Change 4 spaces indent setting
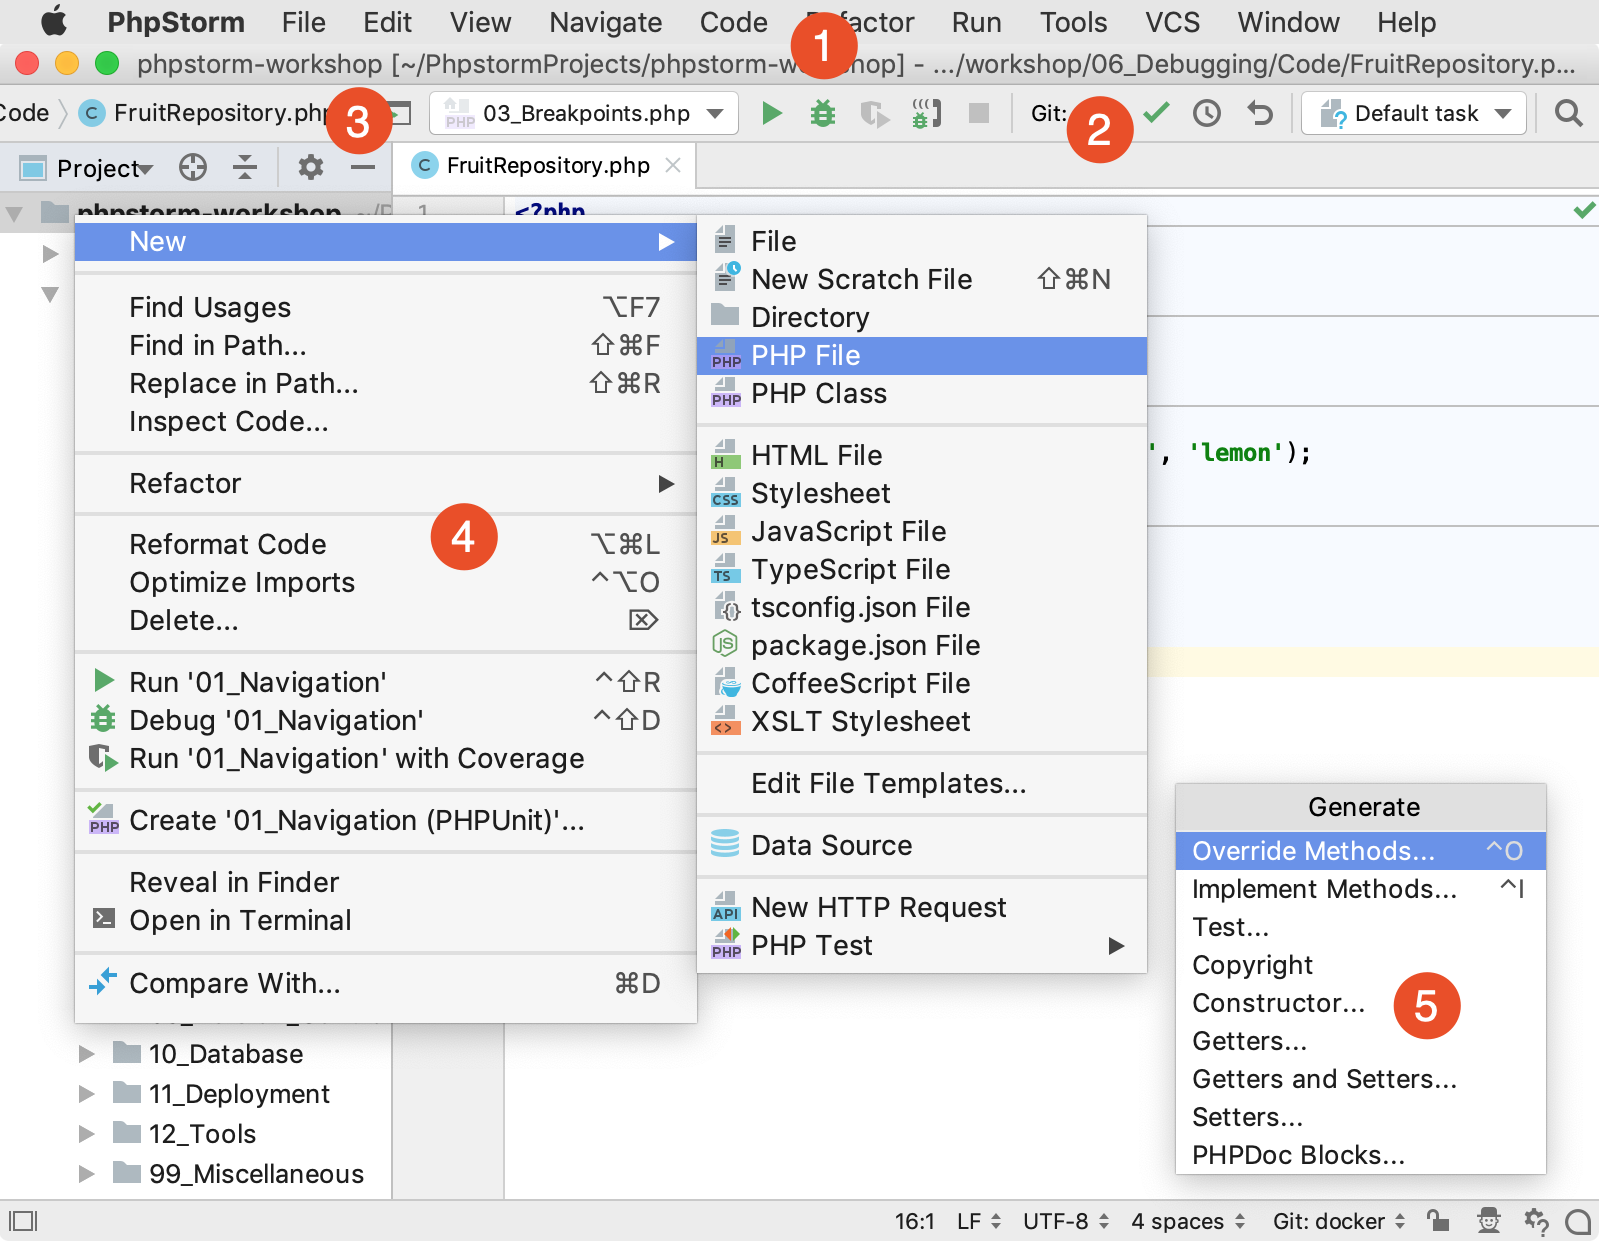This screenshot has height=1241, width=1600. (1188, 1221)
